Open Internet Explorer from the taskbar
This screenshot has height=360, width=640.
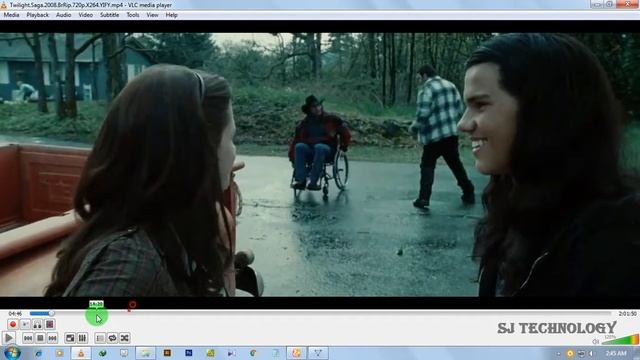pyautogui.click(x=38, y=353)
